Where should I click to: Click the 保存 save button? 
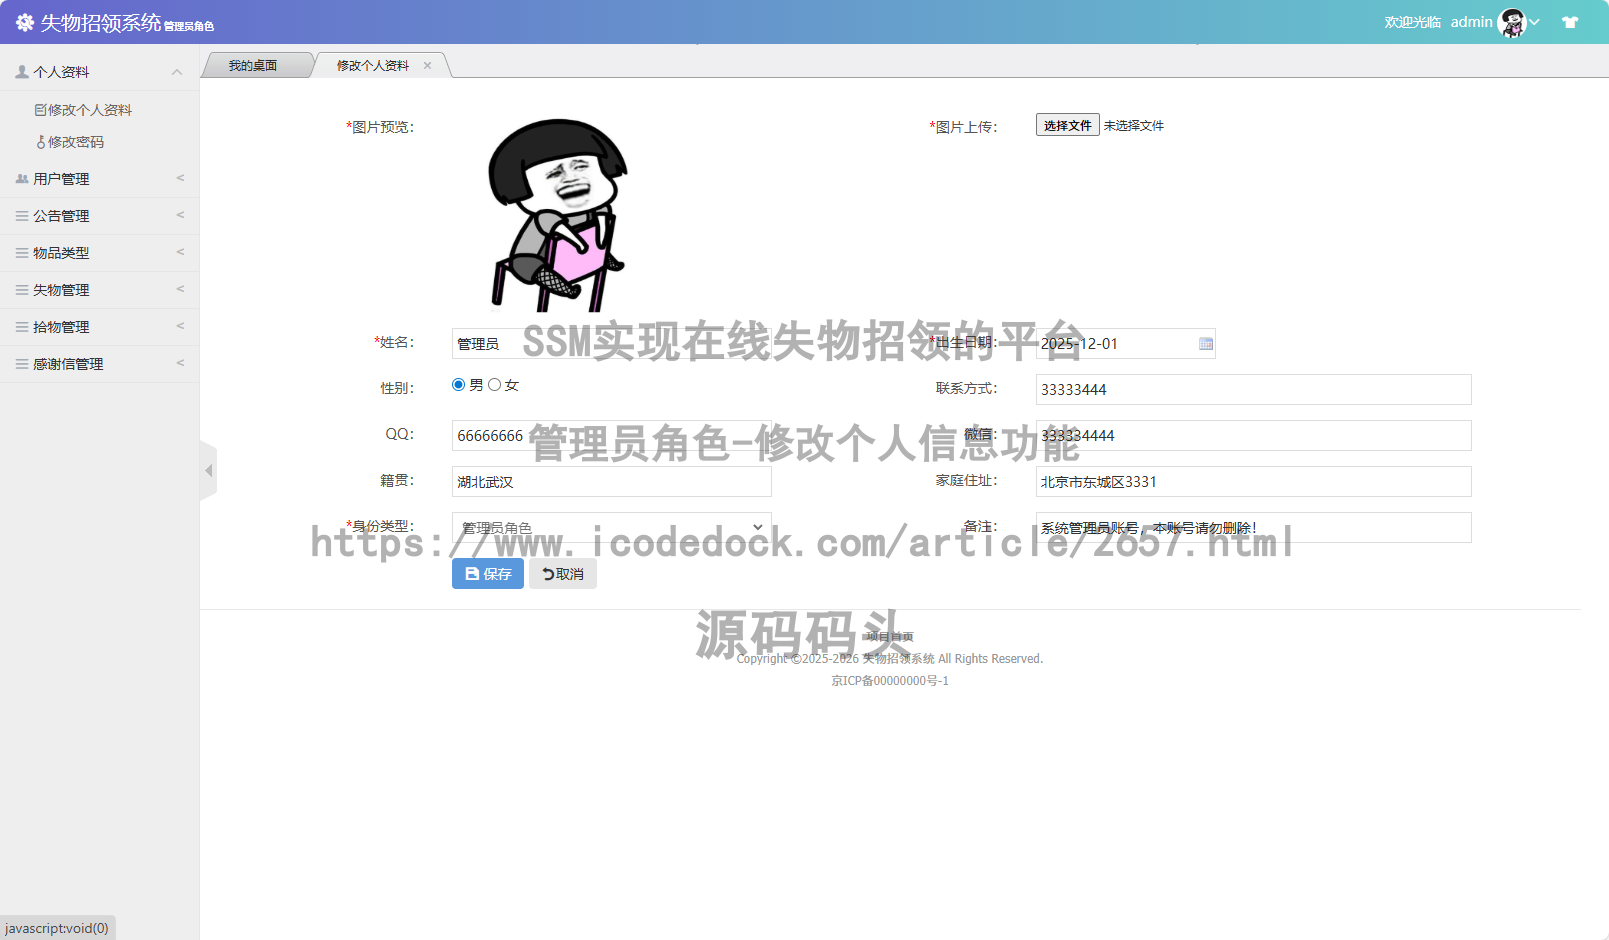(487, 573)
